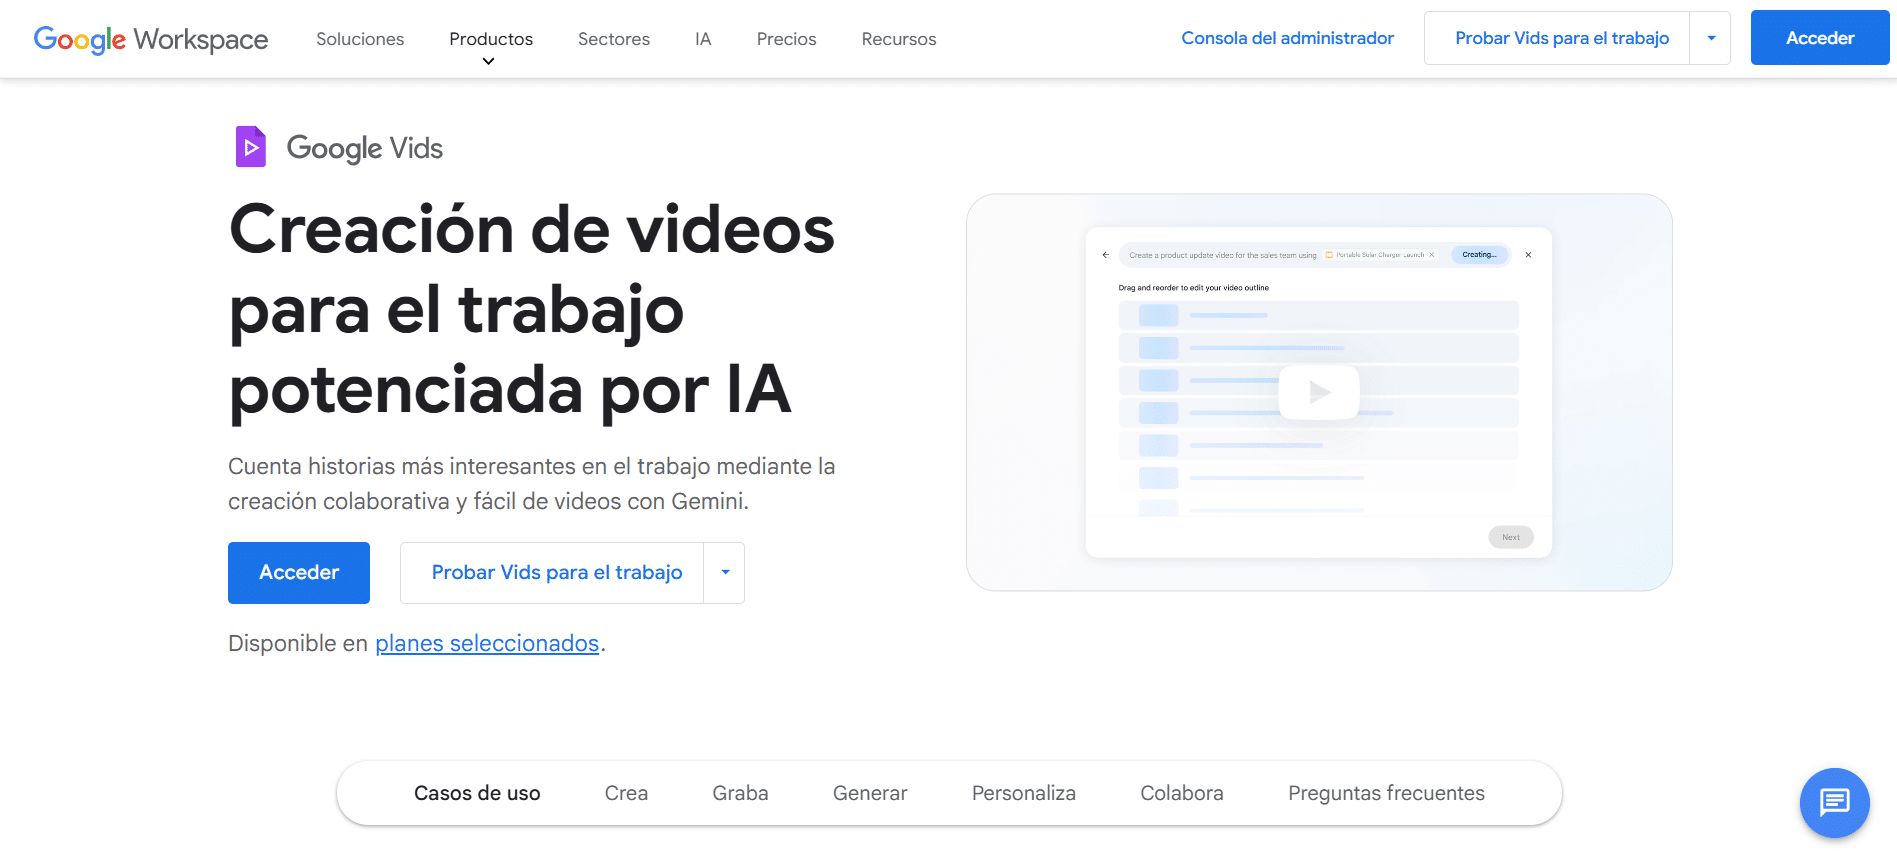1897x865 pixels.
Task: Play the Vids demo video
Action: click(x=1319, y=392)
